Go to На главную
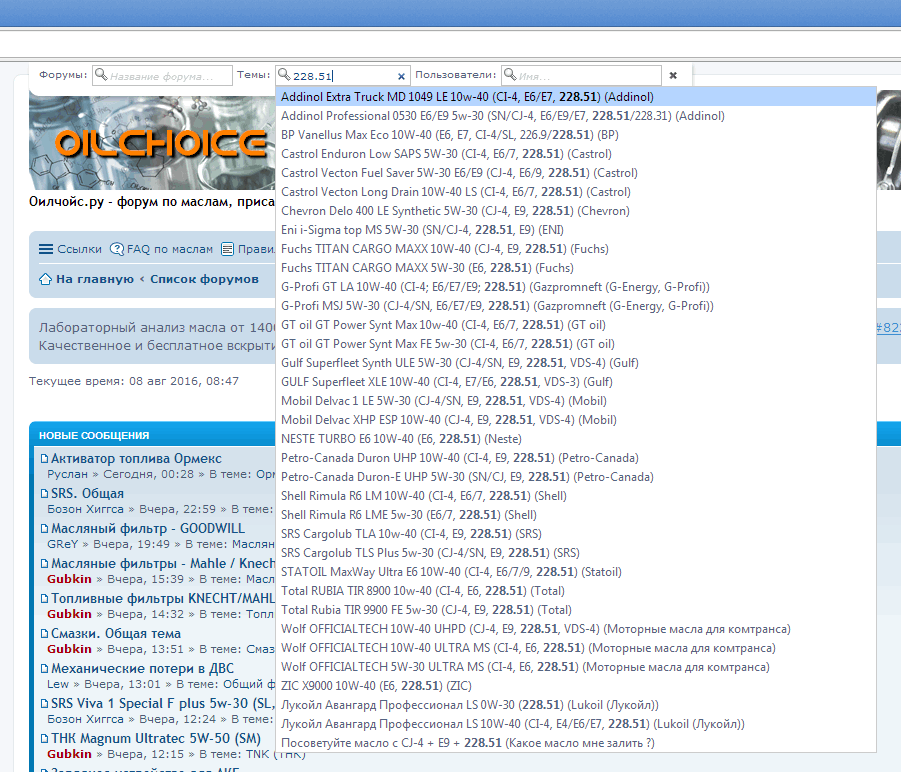 95,279
